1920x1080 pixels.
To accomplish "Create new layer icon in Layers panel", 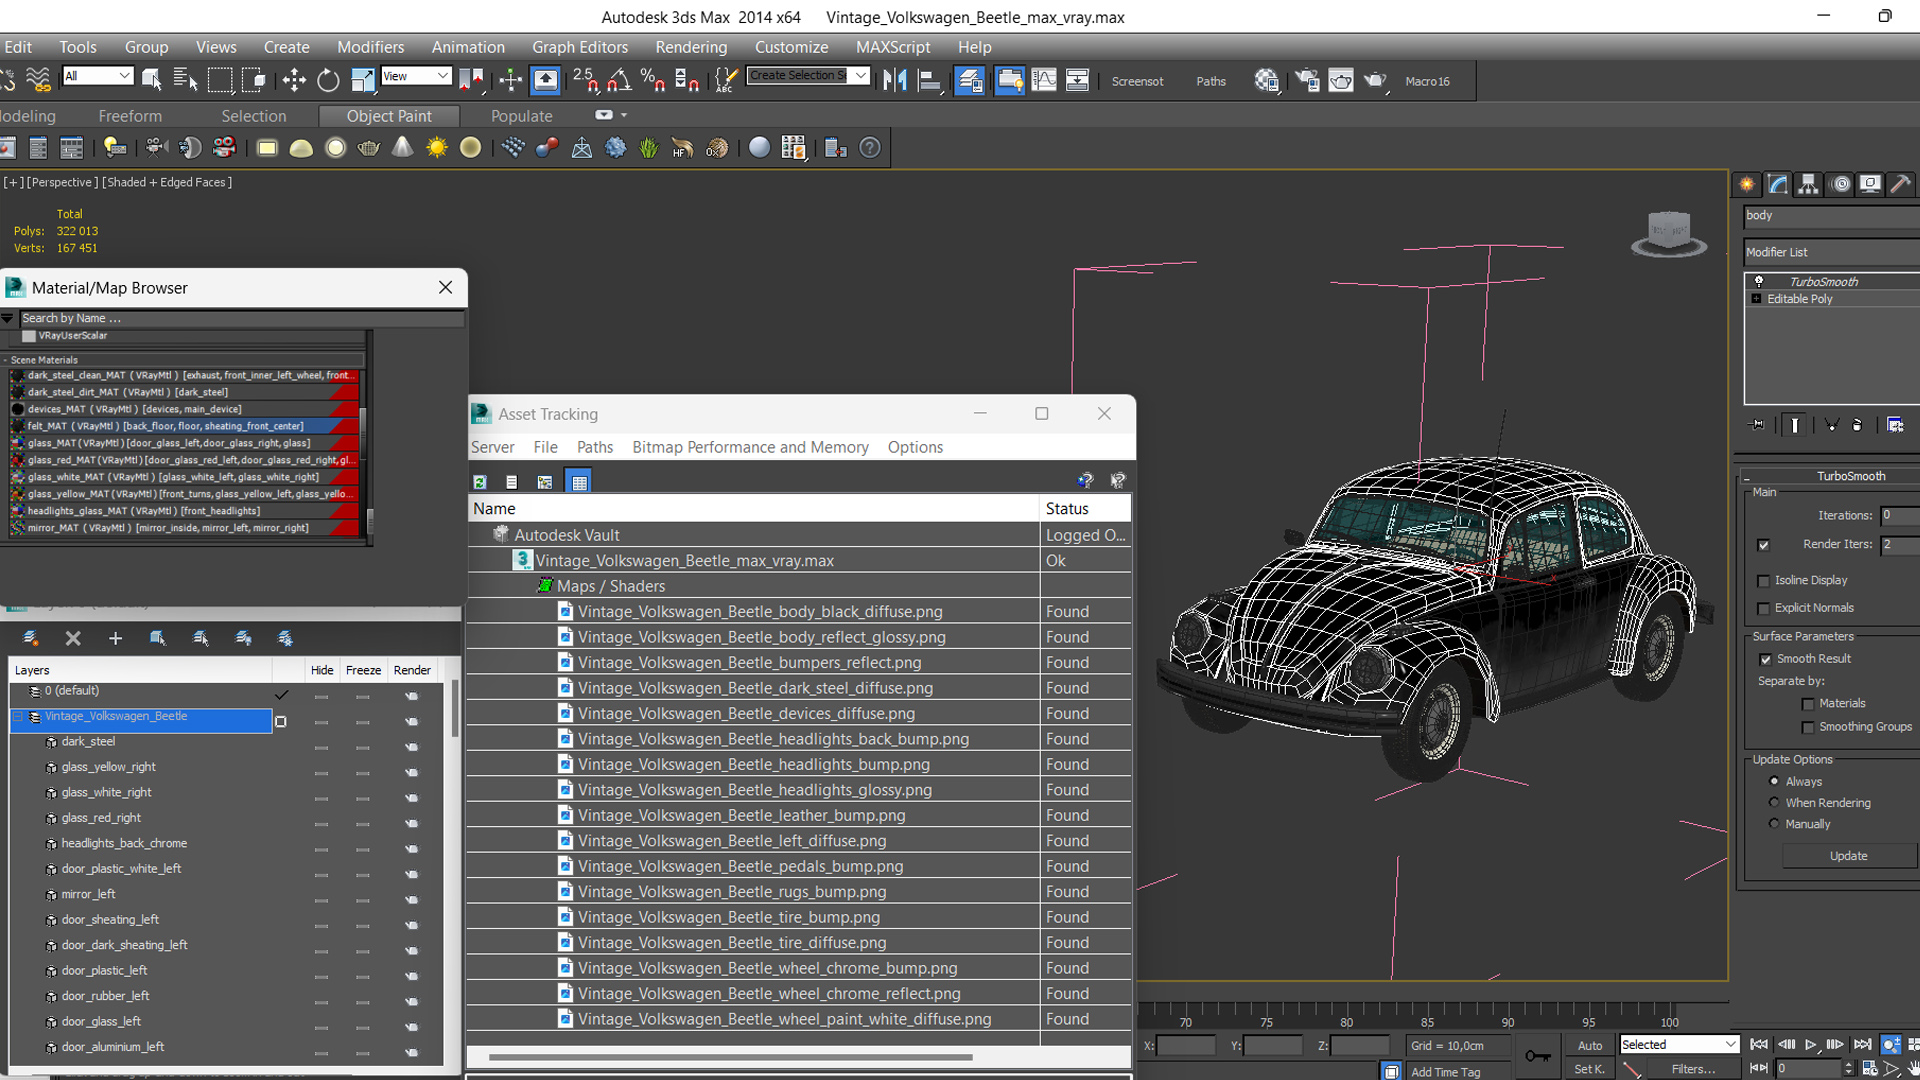I will (31, 638).
